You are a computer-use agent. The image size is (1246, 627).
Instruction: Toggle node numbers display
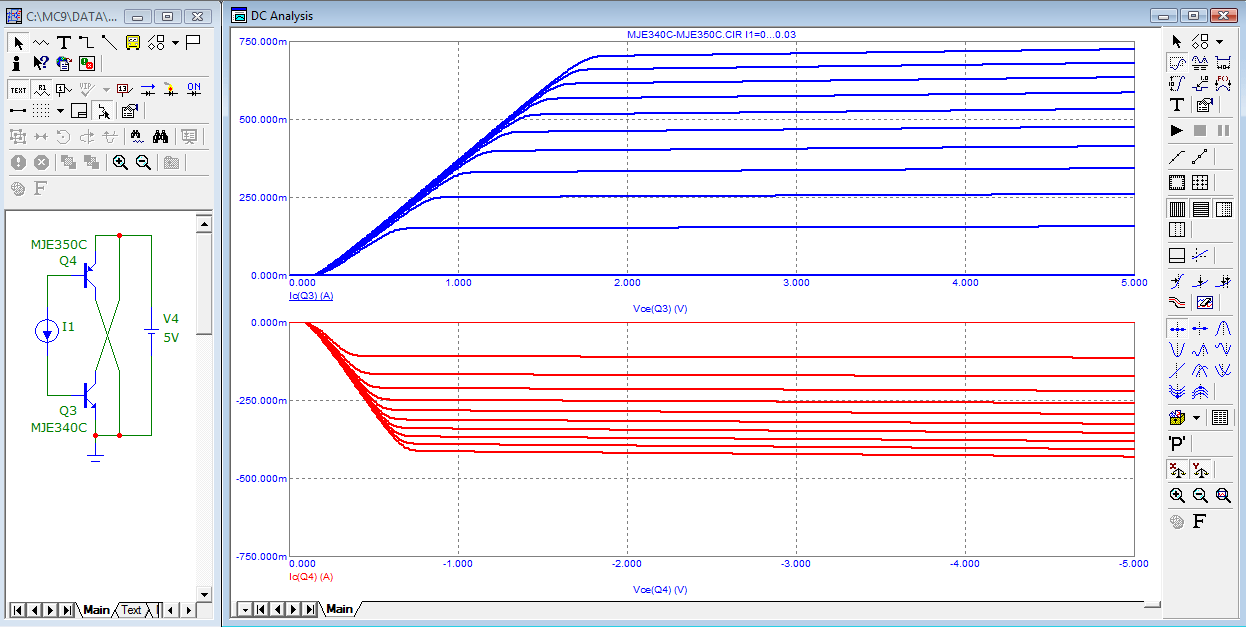click(x=64, y=90)
